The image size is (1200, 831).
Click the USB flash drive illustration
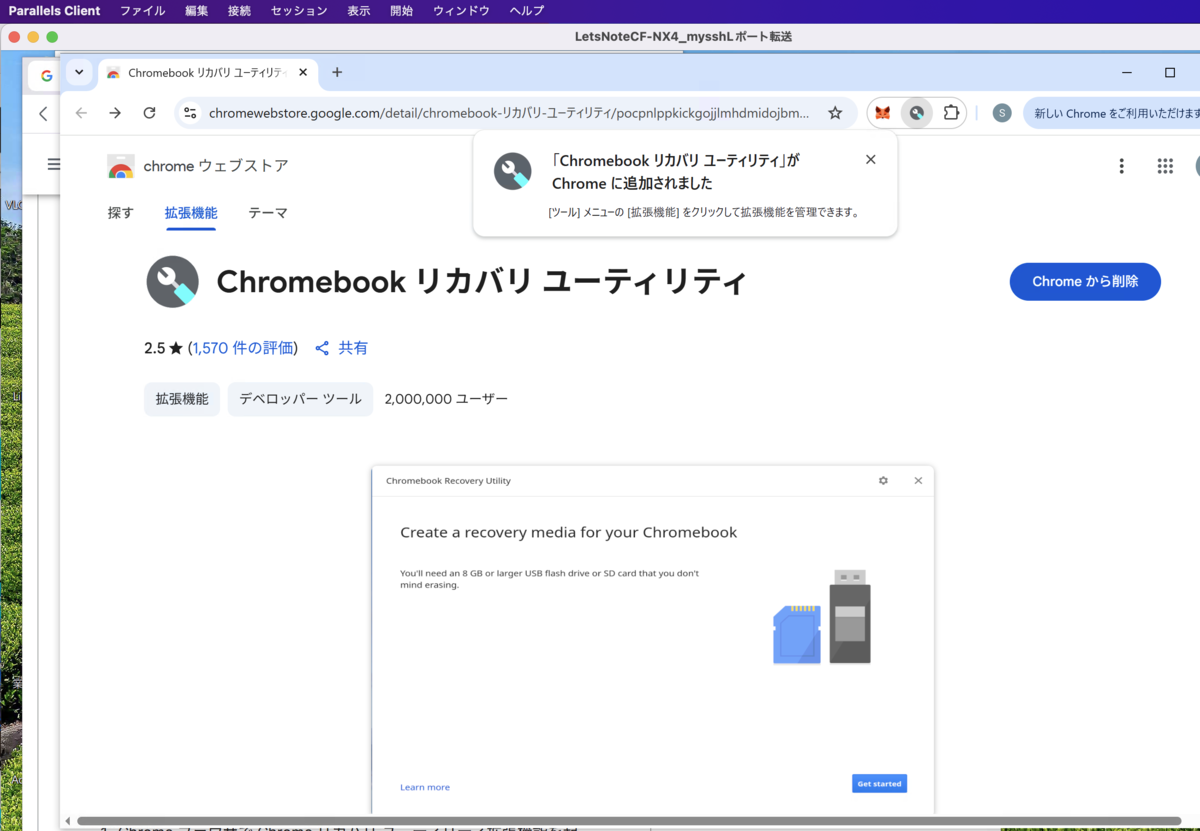click(850, 617)
